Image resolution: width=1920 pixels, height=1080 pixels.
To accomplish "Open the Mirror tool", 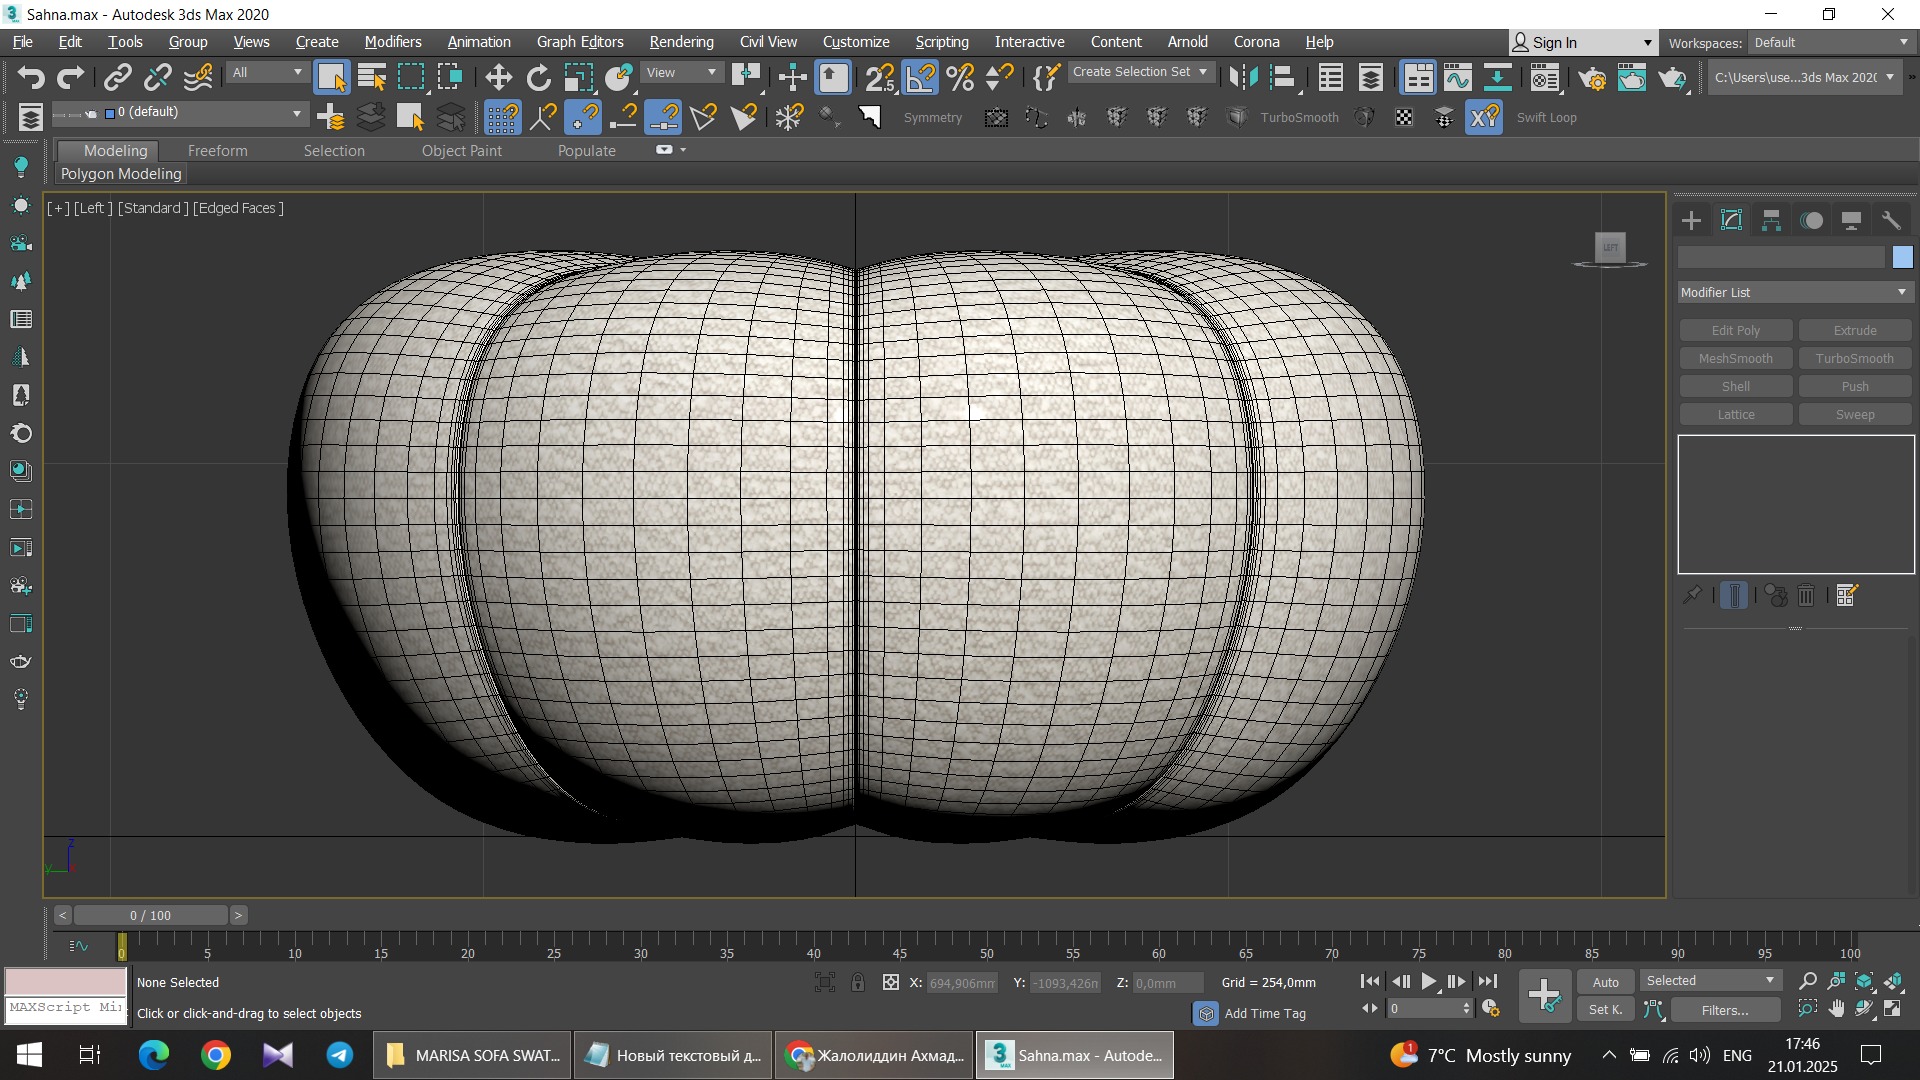I will pos(1243,77).
